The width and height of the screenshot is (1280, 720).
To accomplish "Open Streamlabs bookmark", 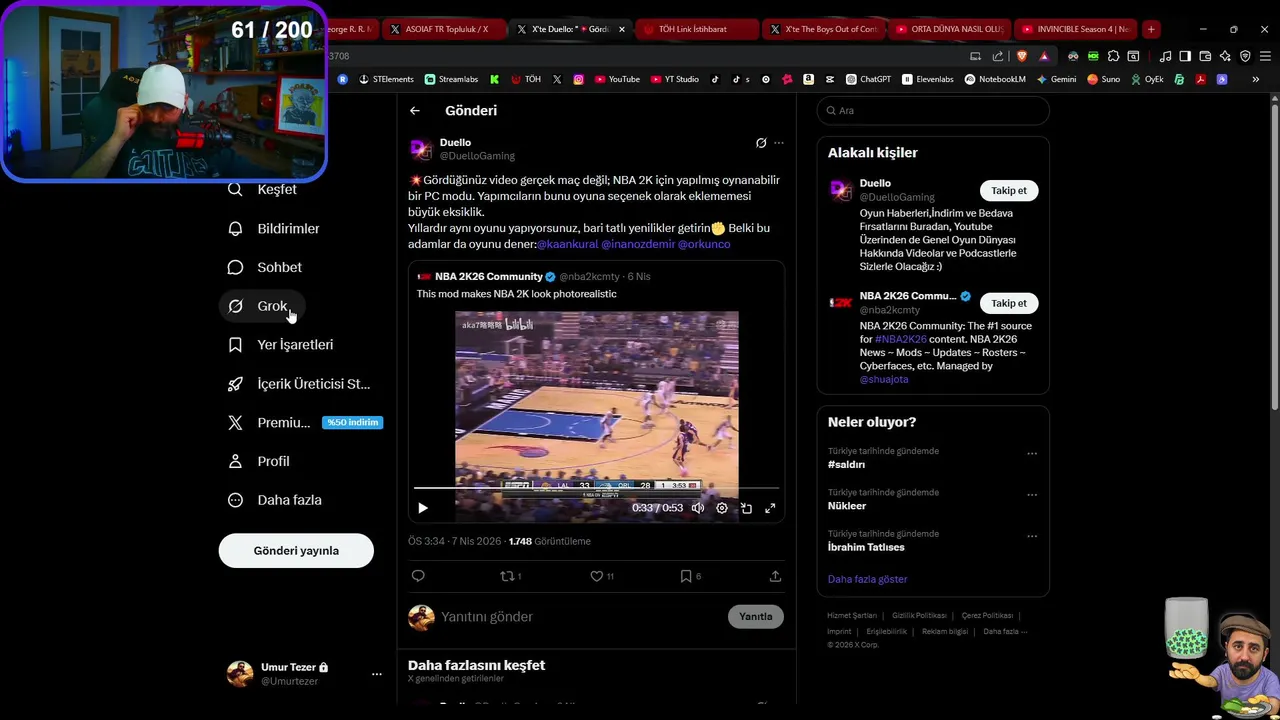I will [451, 79].
